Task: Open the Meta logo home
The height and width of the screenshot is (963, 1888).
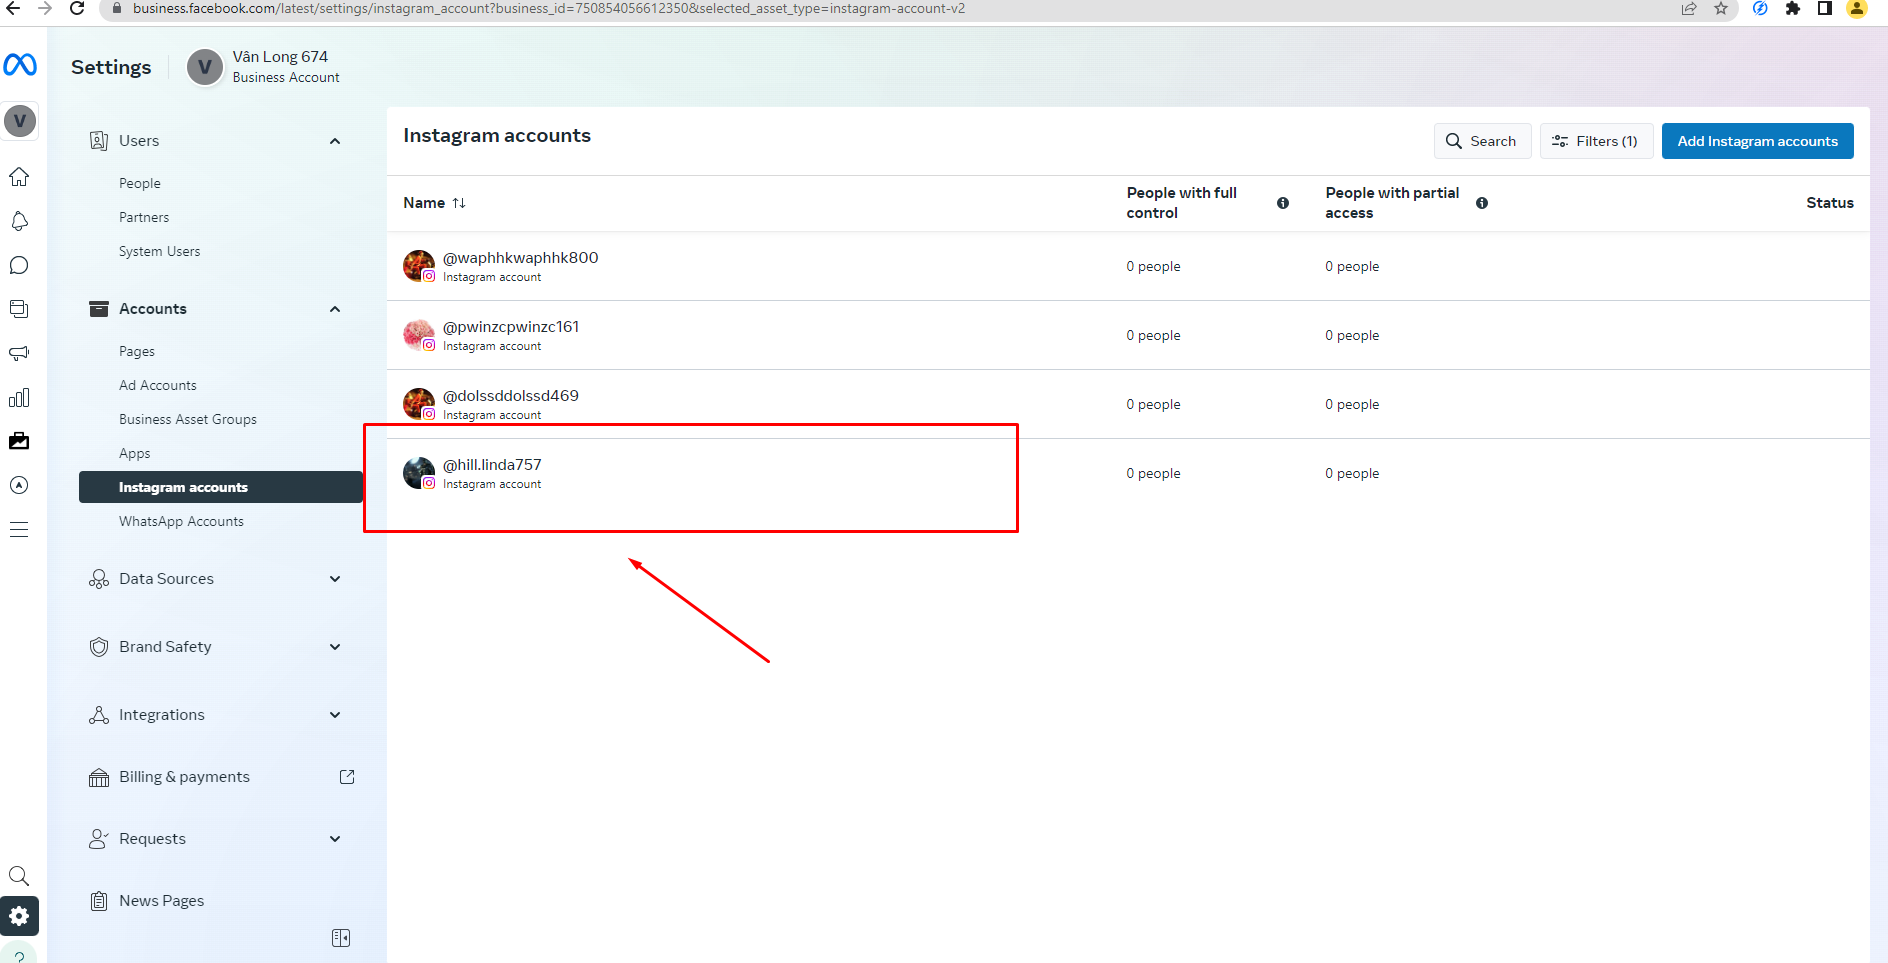Action: point(20,65)
